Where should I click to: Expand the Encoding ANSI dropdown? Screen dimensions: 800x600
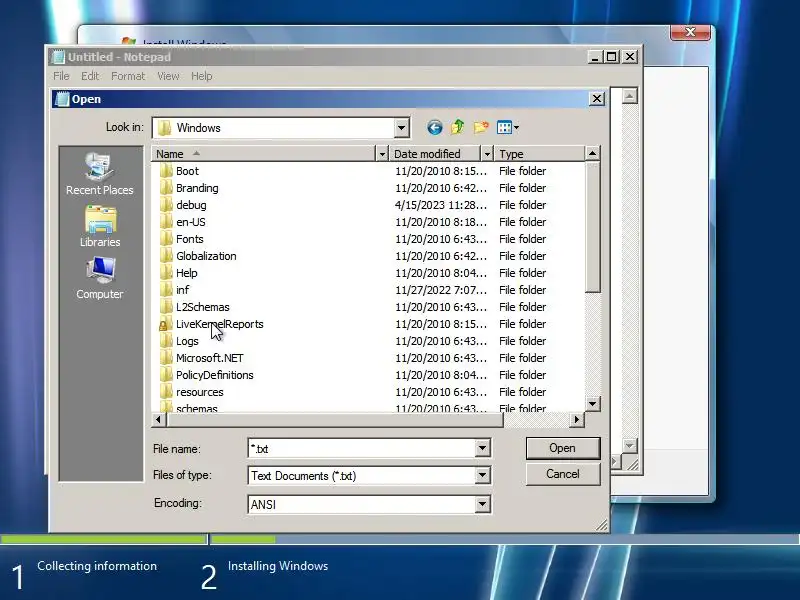click(x=482, y=504)
